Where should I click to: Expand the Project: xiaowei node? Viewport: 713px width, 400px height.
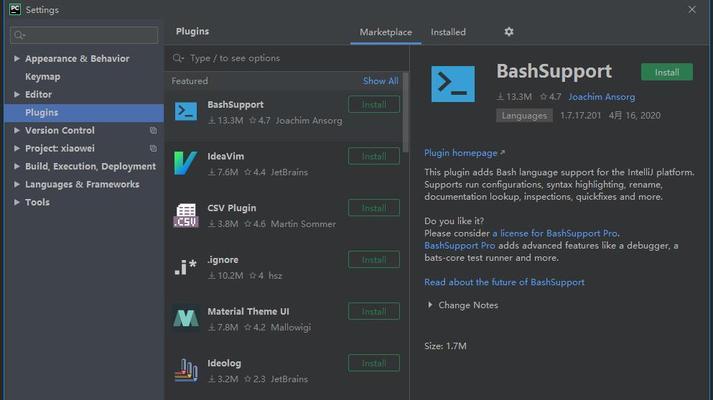point(17,148)
